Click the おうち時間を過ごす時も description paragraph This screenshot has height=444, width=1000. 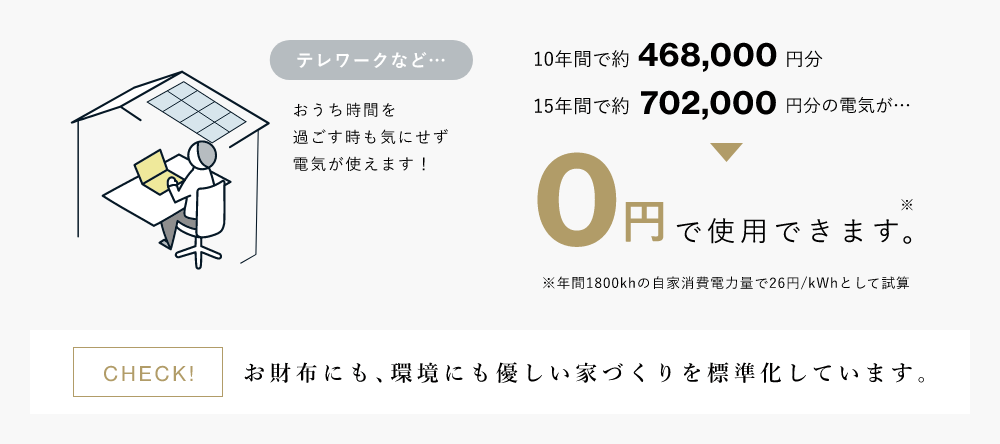tap(371, 137)
